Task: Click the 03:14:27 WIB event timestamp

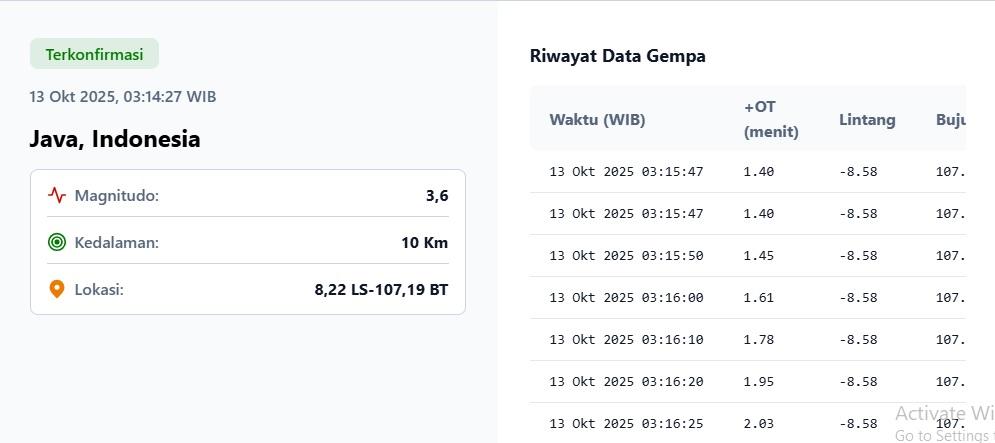Action: (x=123, y=97)
